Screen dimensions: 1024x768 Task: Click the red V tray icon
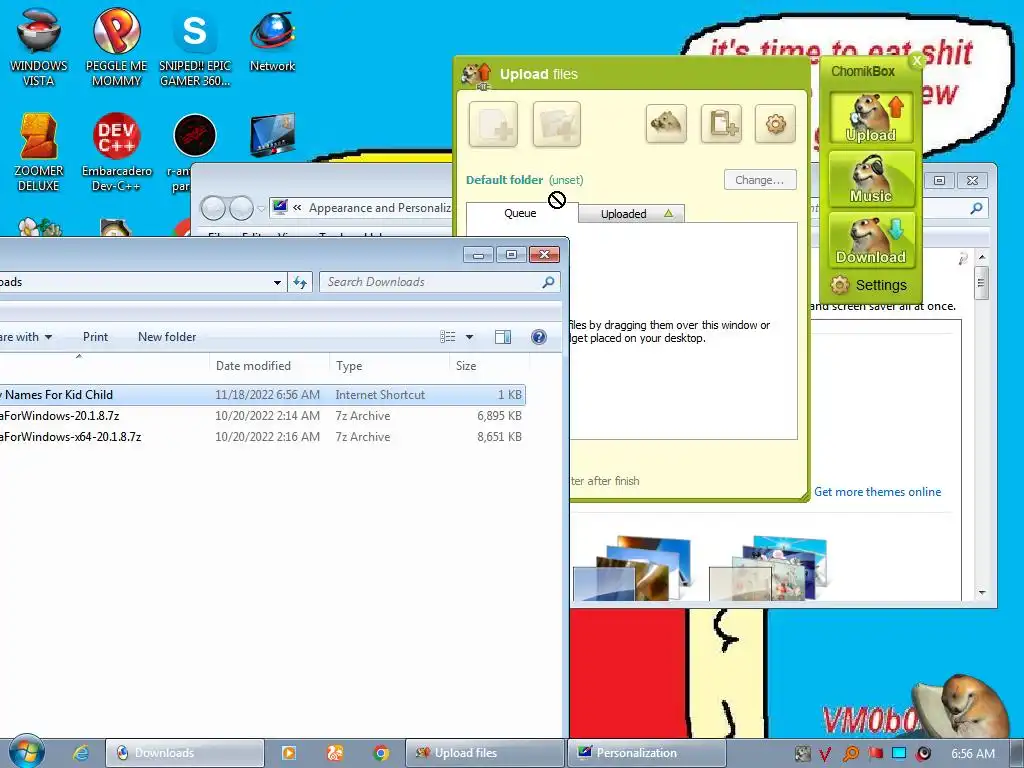825,754
